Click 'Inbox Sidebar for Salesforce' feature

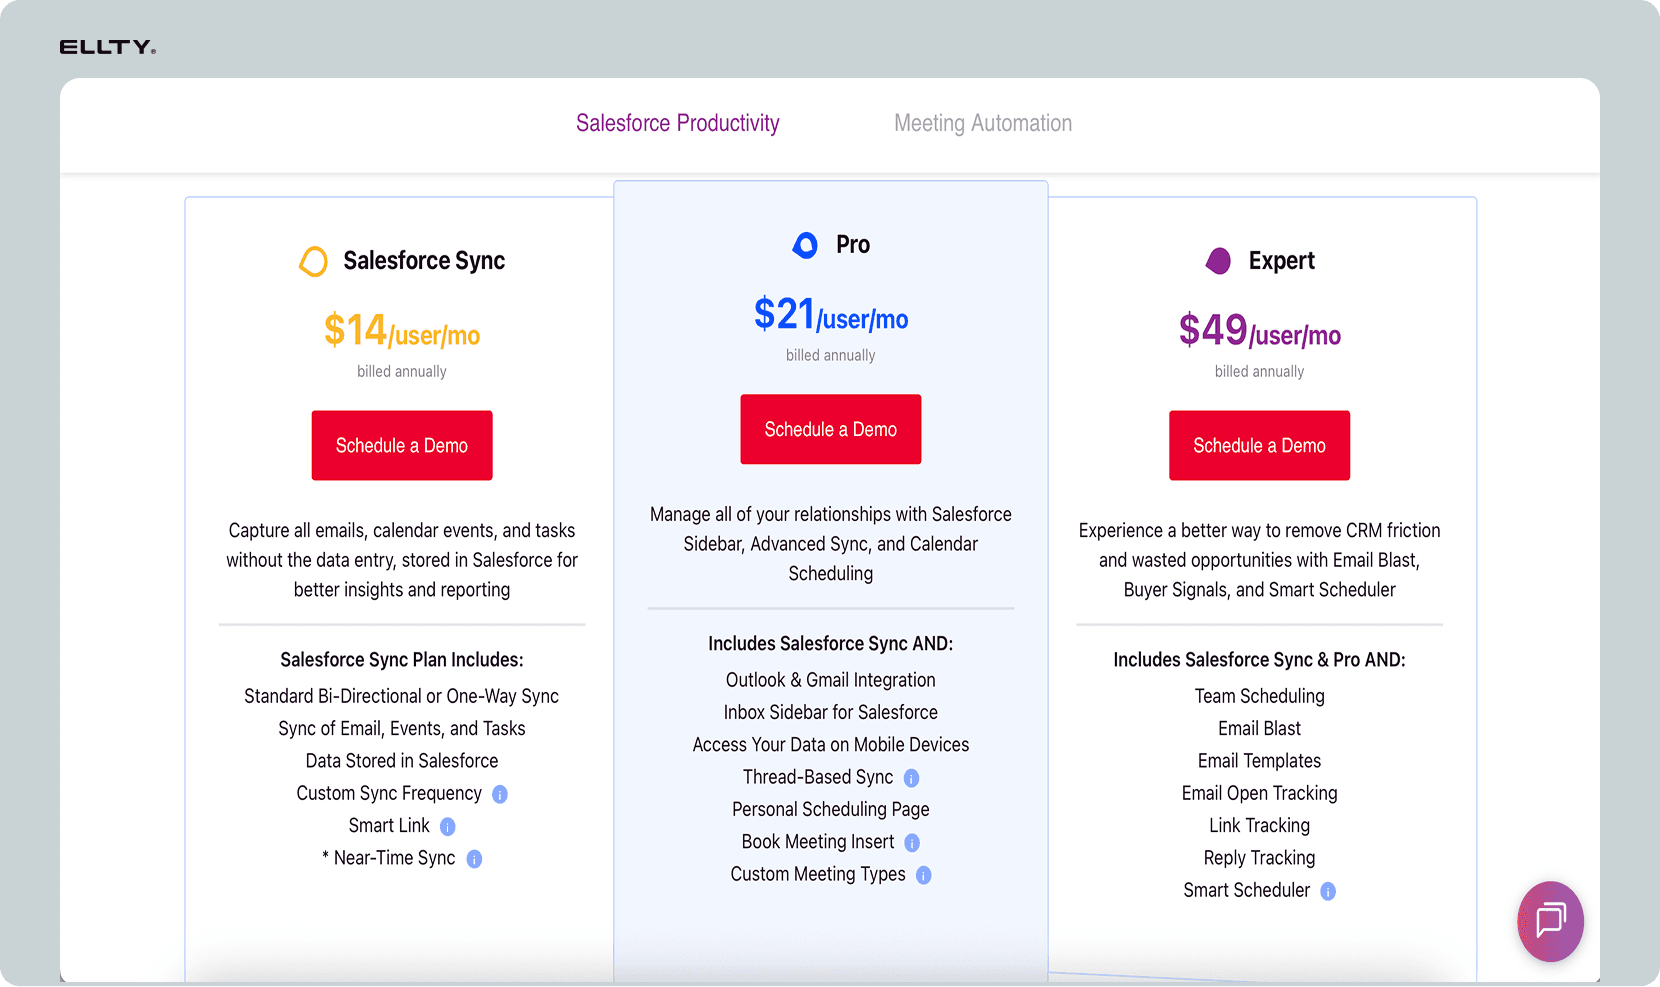[x=831, y=713]
